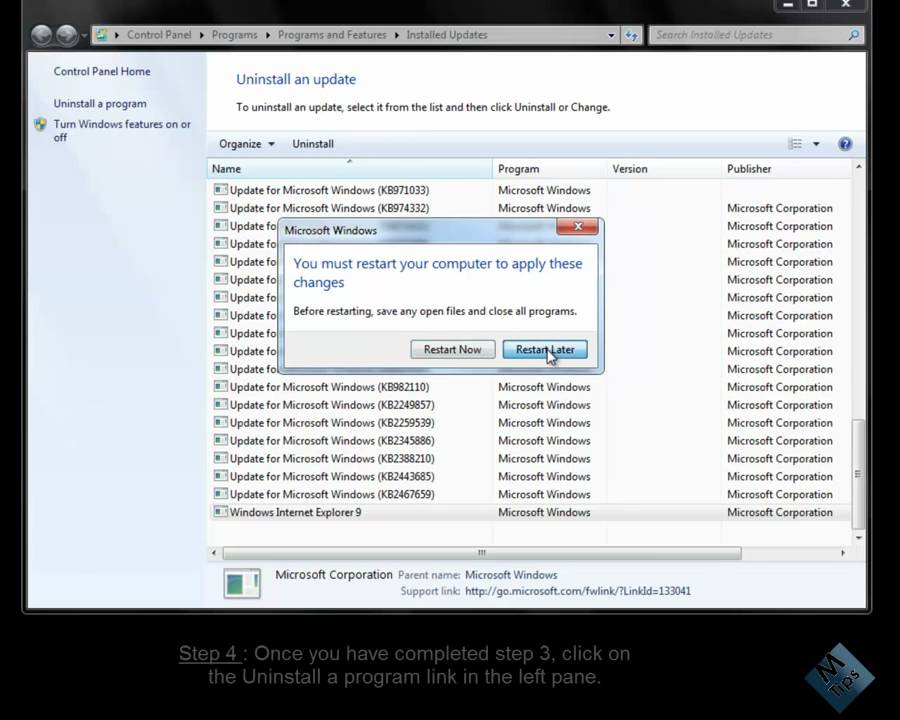Refresh the Installed Updates address bar

coord(631,35)
